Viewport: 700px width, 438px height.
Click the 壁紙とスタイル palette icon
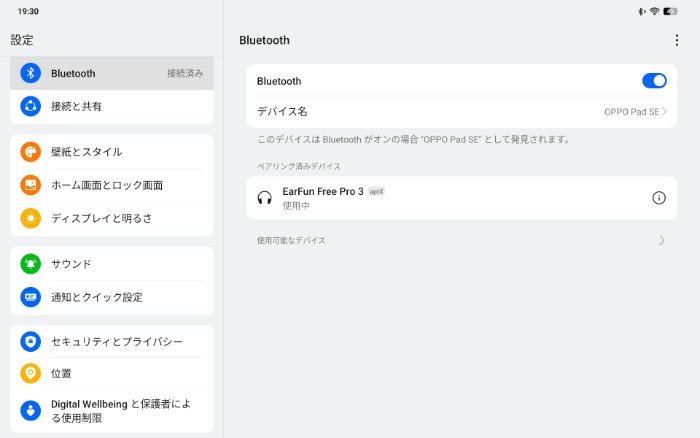(x=30, y=152)
